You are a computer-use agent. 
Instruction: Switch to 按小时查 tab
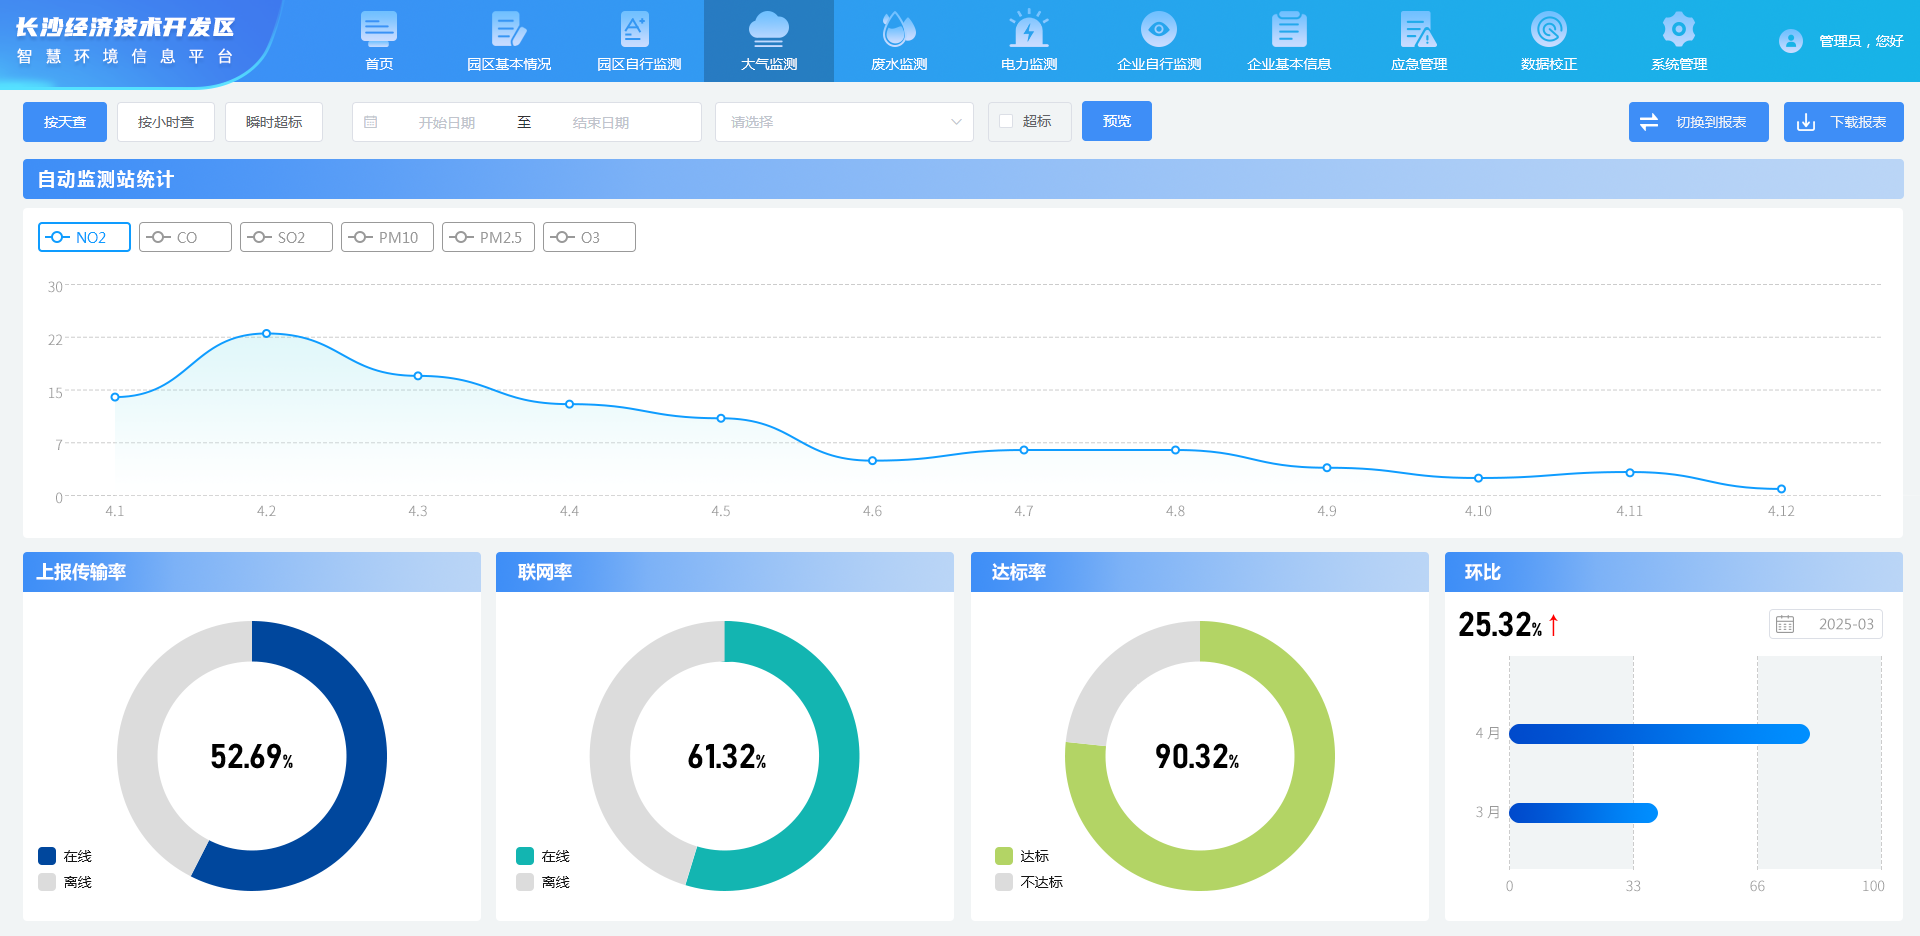point(166,122)
